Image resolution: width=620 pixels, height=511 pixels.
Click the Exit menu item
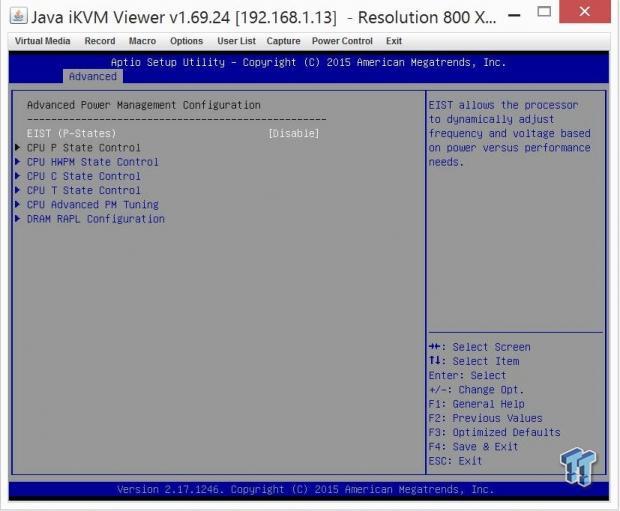[x=394, y=41]
